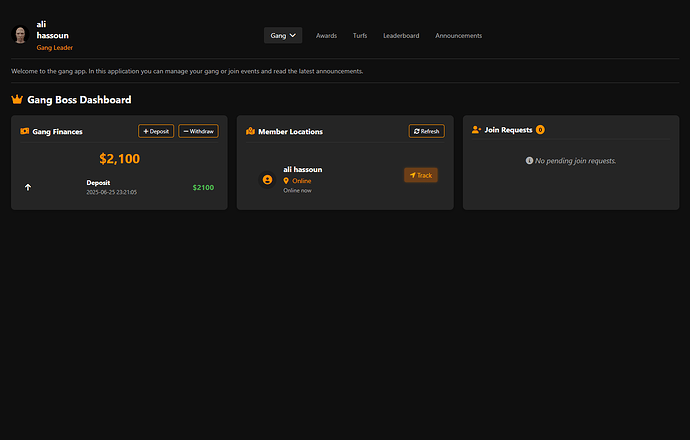690x440 pixels.
Task: Click the welcome message text
Action: (187, 71)
